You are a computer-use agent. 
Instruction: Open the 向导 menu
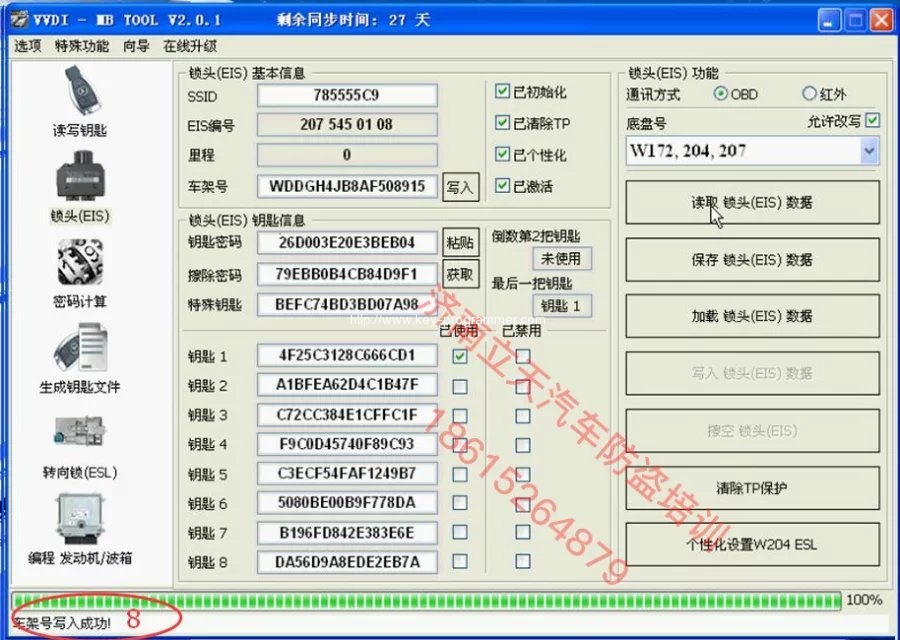click(136, 46)
